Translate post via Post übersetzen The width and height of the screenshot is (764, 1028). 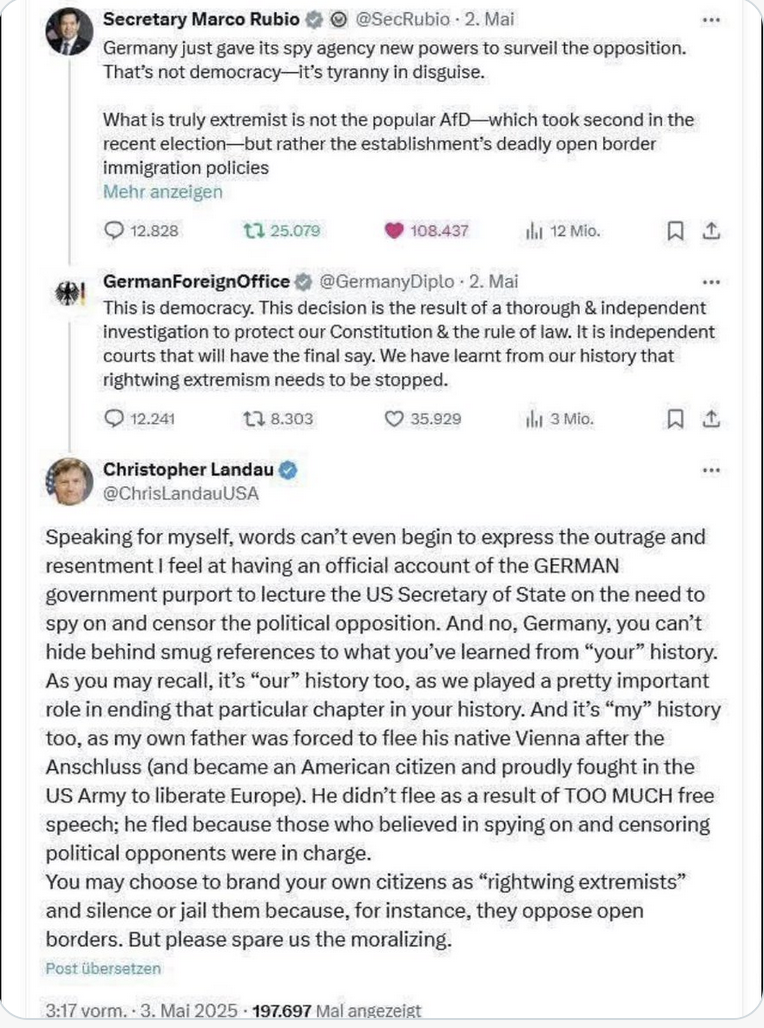pyautogui.click(x=103, y=968)
